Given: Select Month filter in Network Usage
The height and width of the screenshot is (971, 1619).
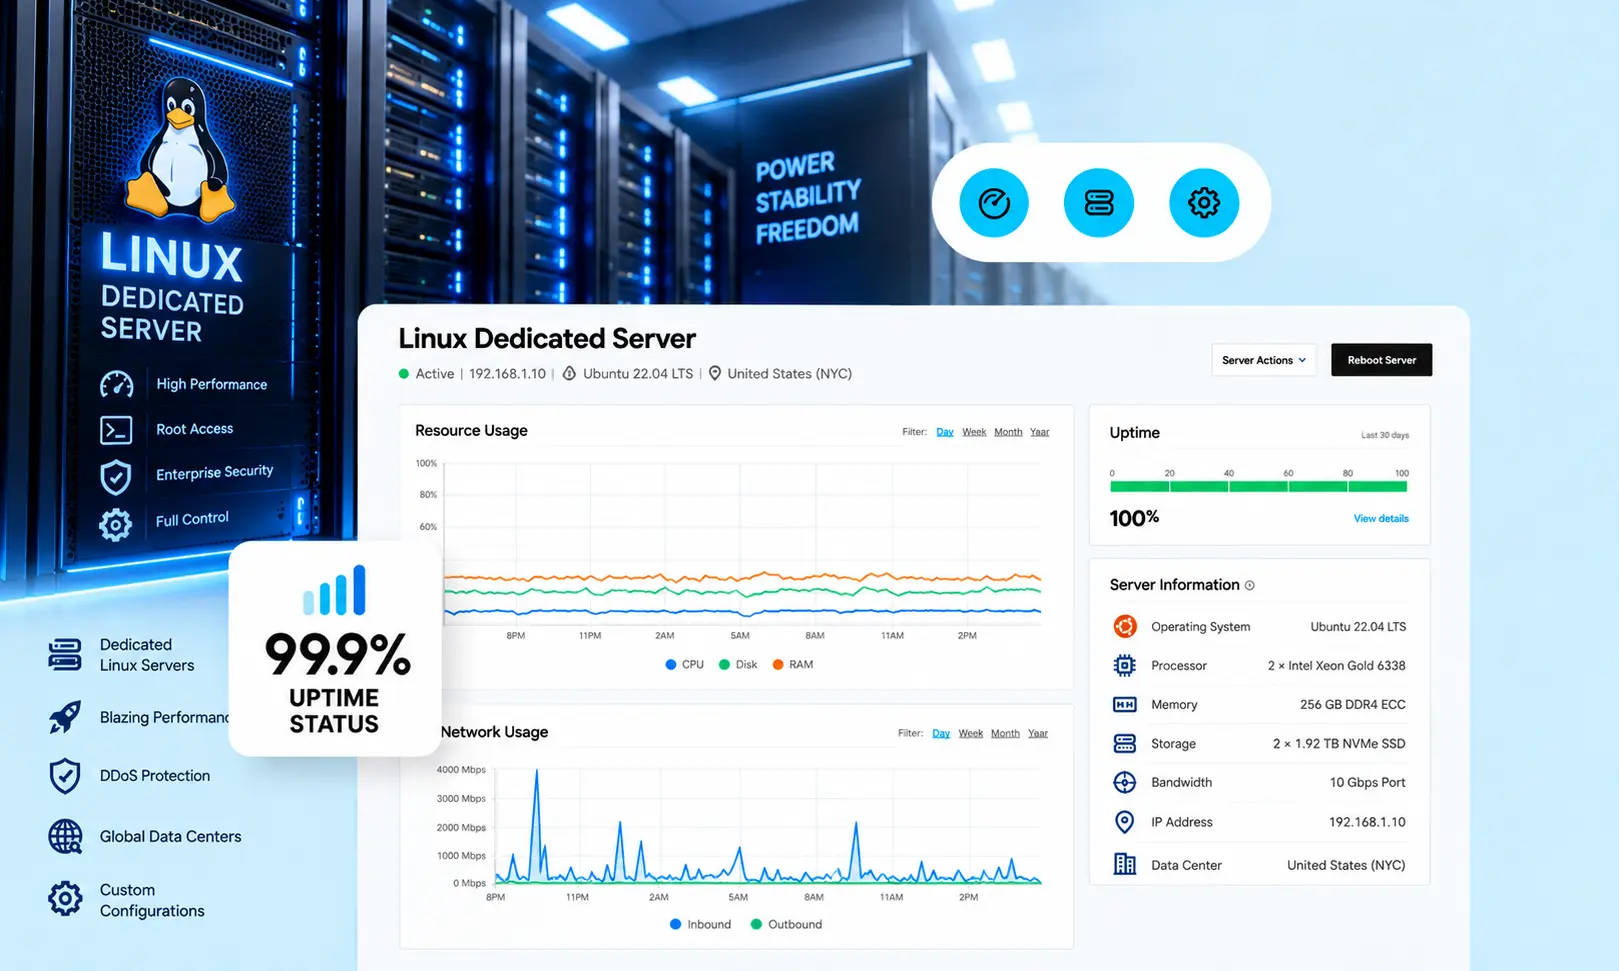Looking at the screenshot, I should pos(1005,733).
